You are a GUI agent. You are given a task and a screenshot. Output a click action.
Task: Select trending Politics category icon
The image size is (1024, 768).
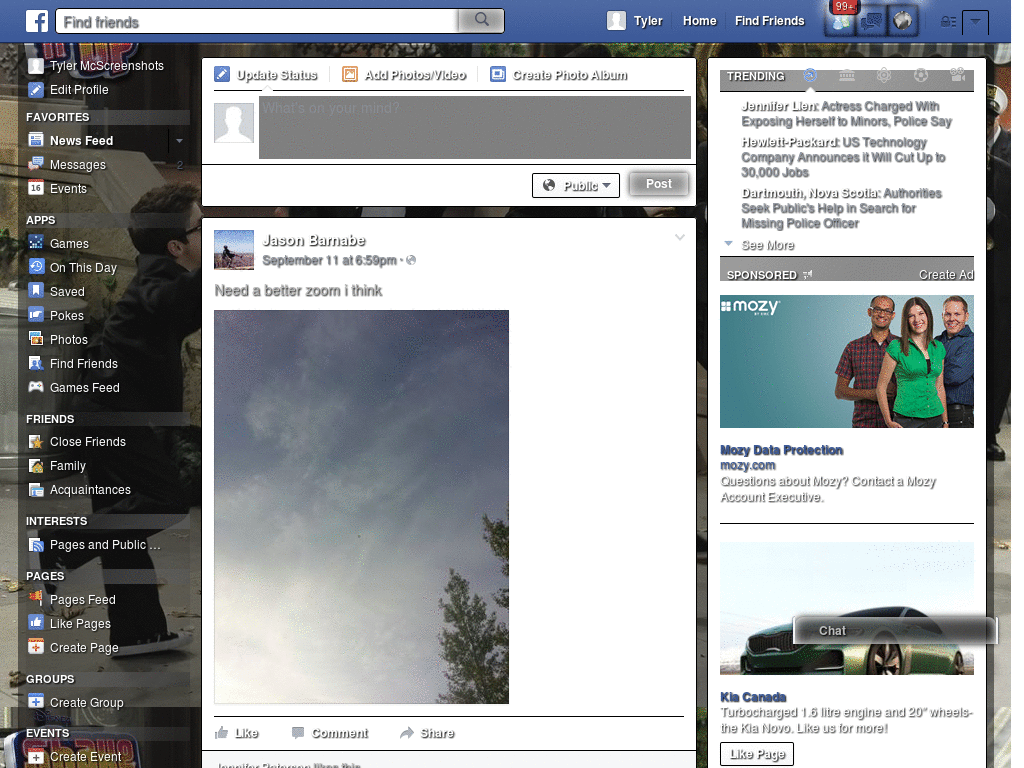847,76
